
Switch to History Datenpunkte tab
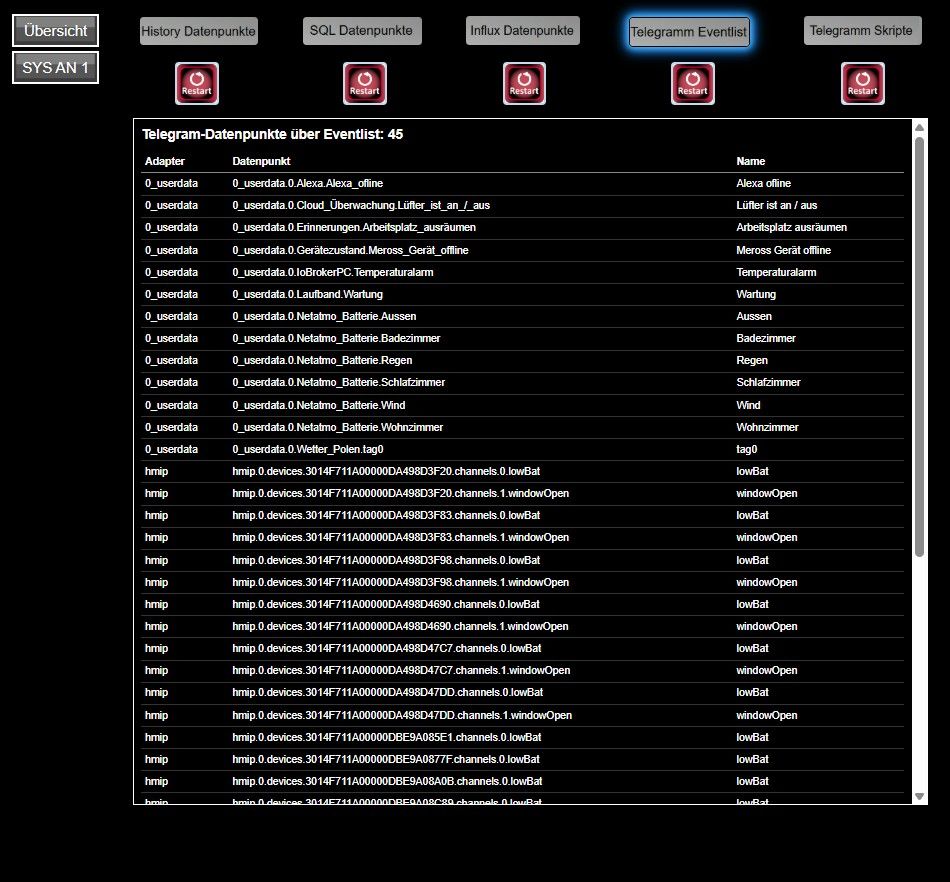pos(199,31)
